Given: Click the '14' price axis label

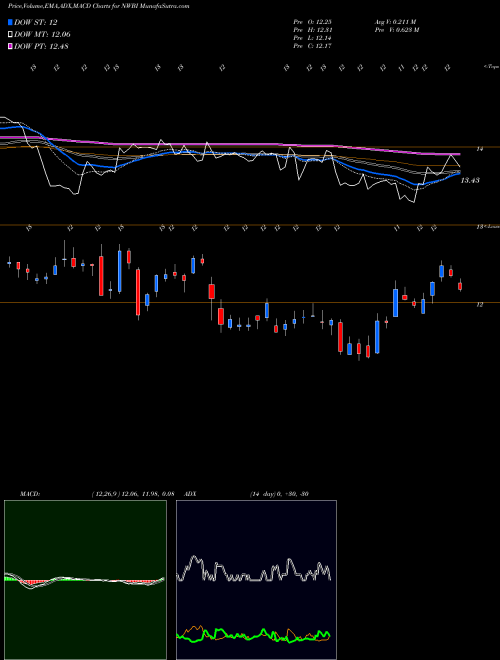Looking at the screenshot, I should coord(479,149).
